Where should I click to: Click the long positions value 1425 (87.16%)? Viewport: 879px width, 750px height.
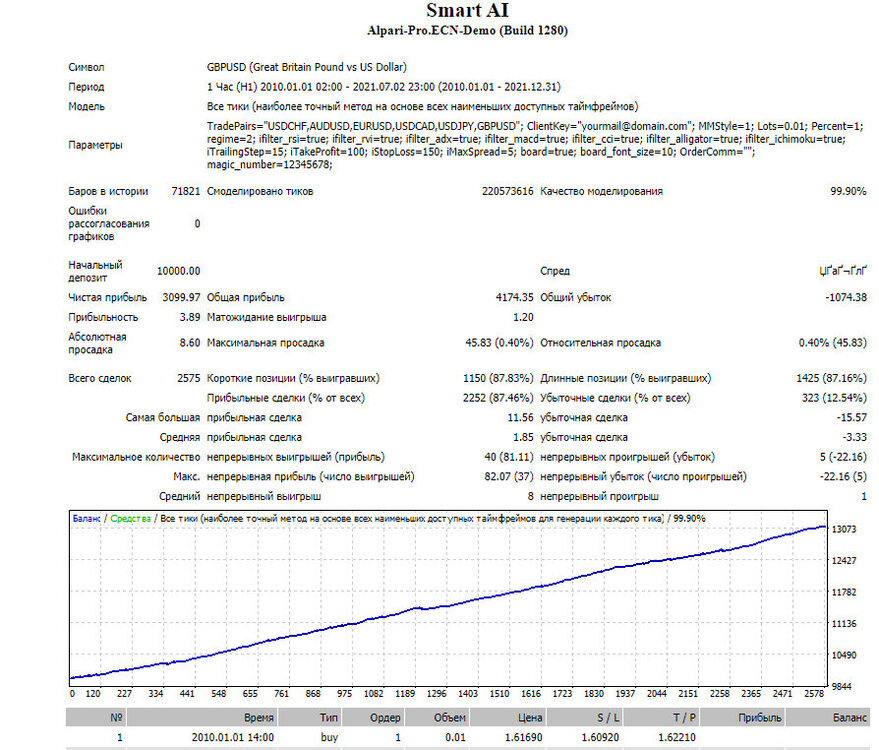(x=831, y=378)
